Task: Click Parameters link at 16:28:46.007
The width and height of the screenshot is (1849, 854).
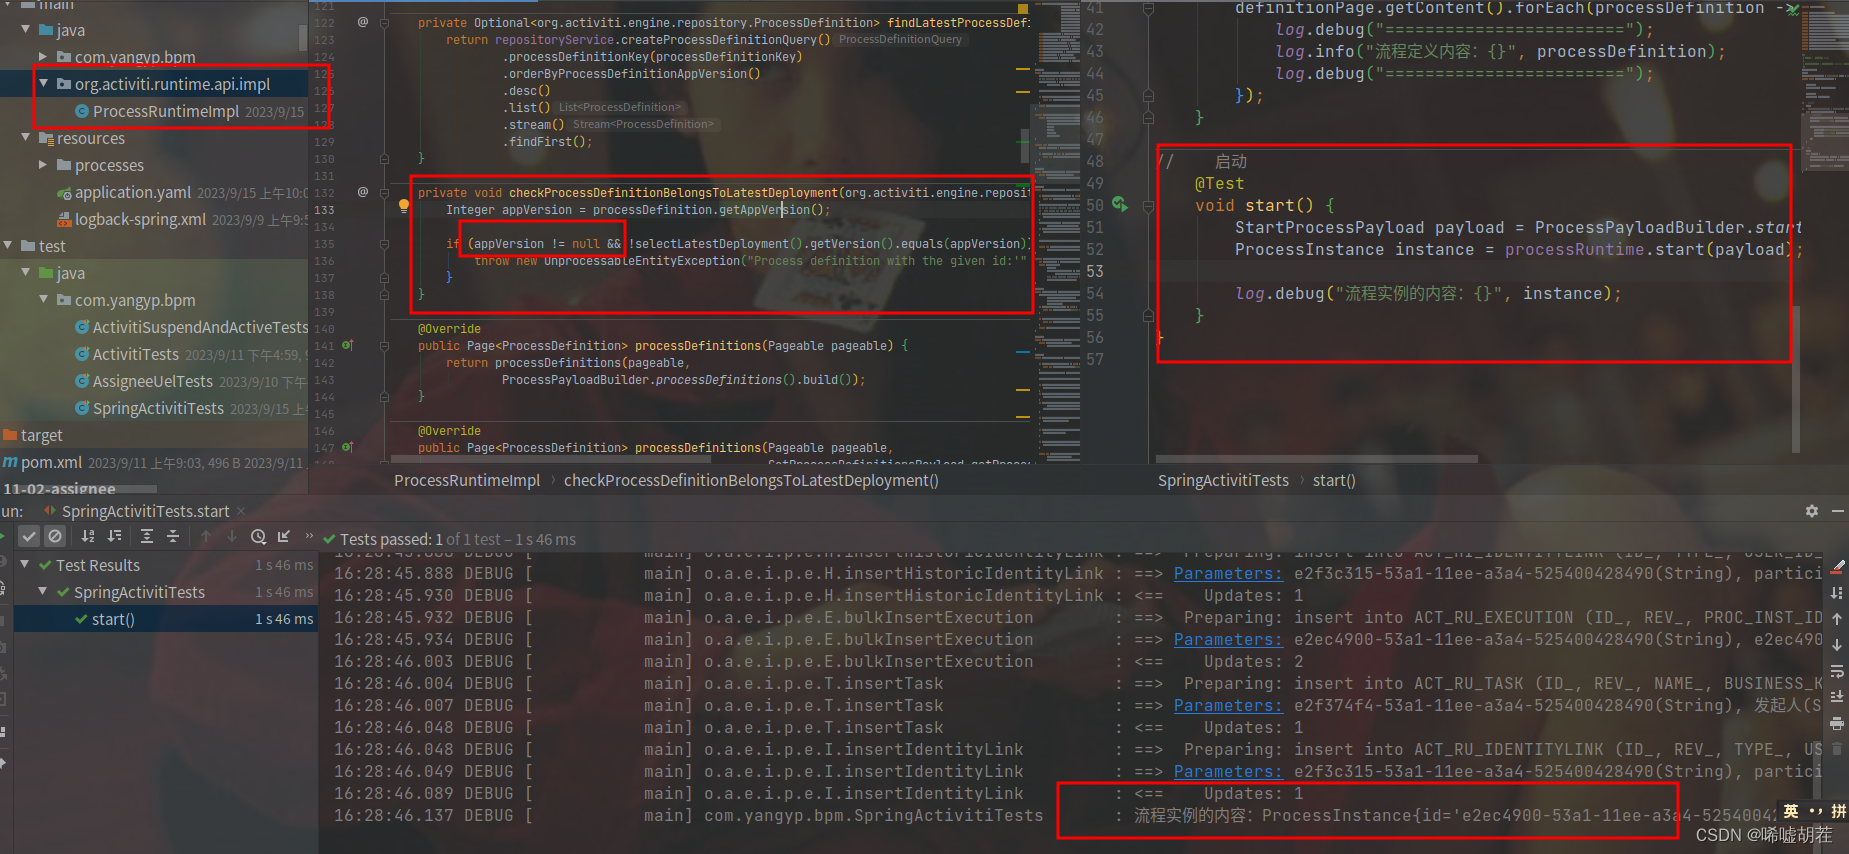Action: pyautogui.click(x=1228, y=705)
